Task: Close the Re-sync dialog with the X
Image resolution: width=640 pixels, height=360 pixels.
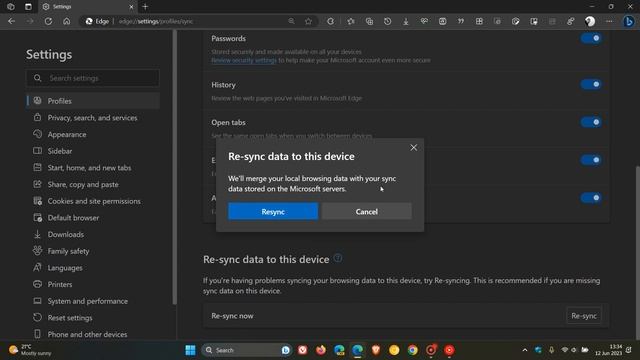Action: click(413, 147)
